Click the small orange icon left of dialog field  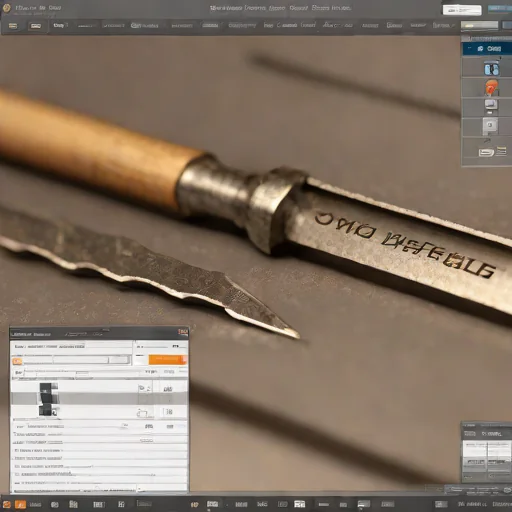17,361
